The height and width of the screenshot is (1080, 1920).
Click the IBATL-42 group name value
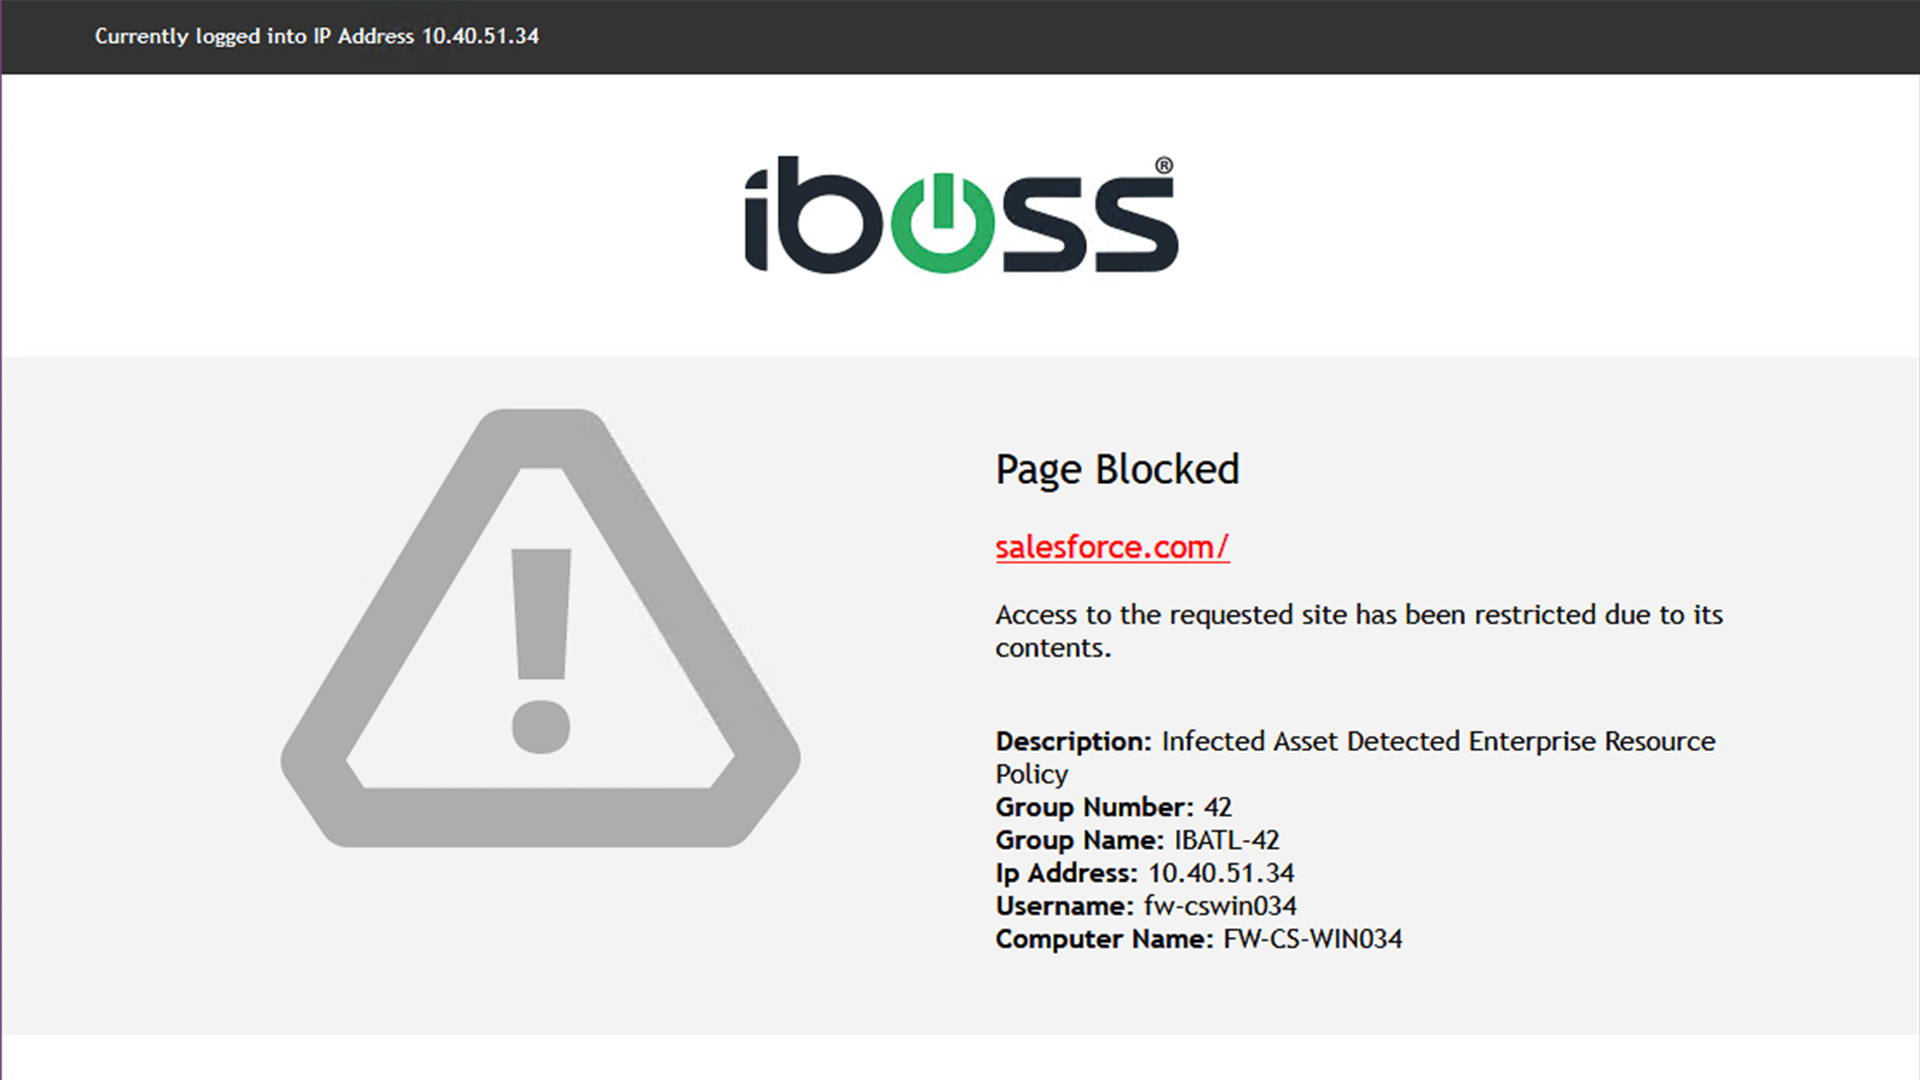coord(1226,840)
